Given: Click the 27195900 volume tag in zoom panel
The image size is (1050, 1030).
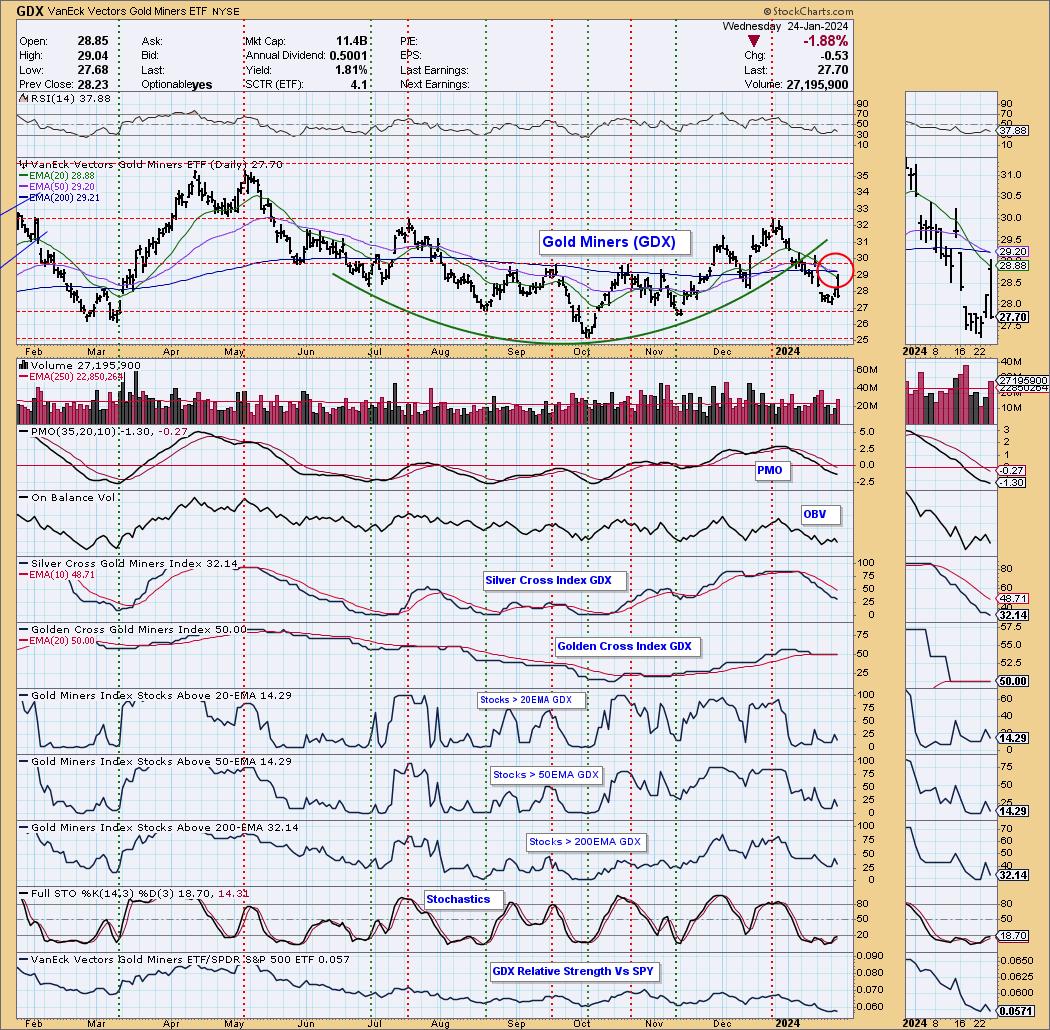Looking at the screenshot, I should click(1023, 380).
